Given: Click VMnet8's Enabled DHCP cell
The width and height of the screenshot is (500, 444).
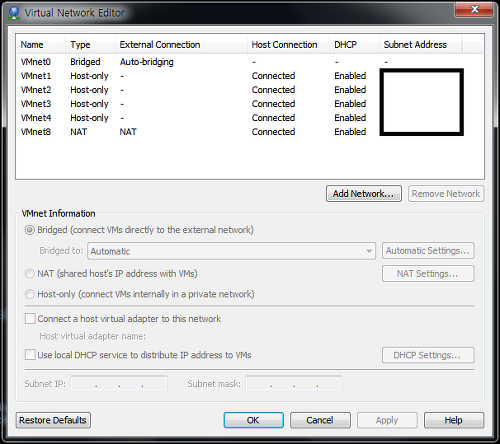Looking at the screenshot, I should (350, 132).
